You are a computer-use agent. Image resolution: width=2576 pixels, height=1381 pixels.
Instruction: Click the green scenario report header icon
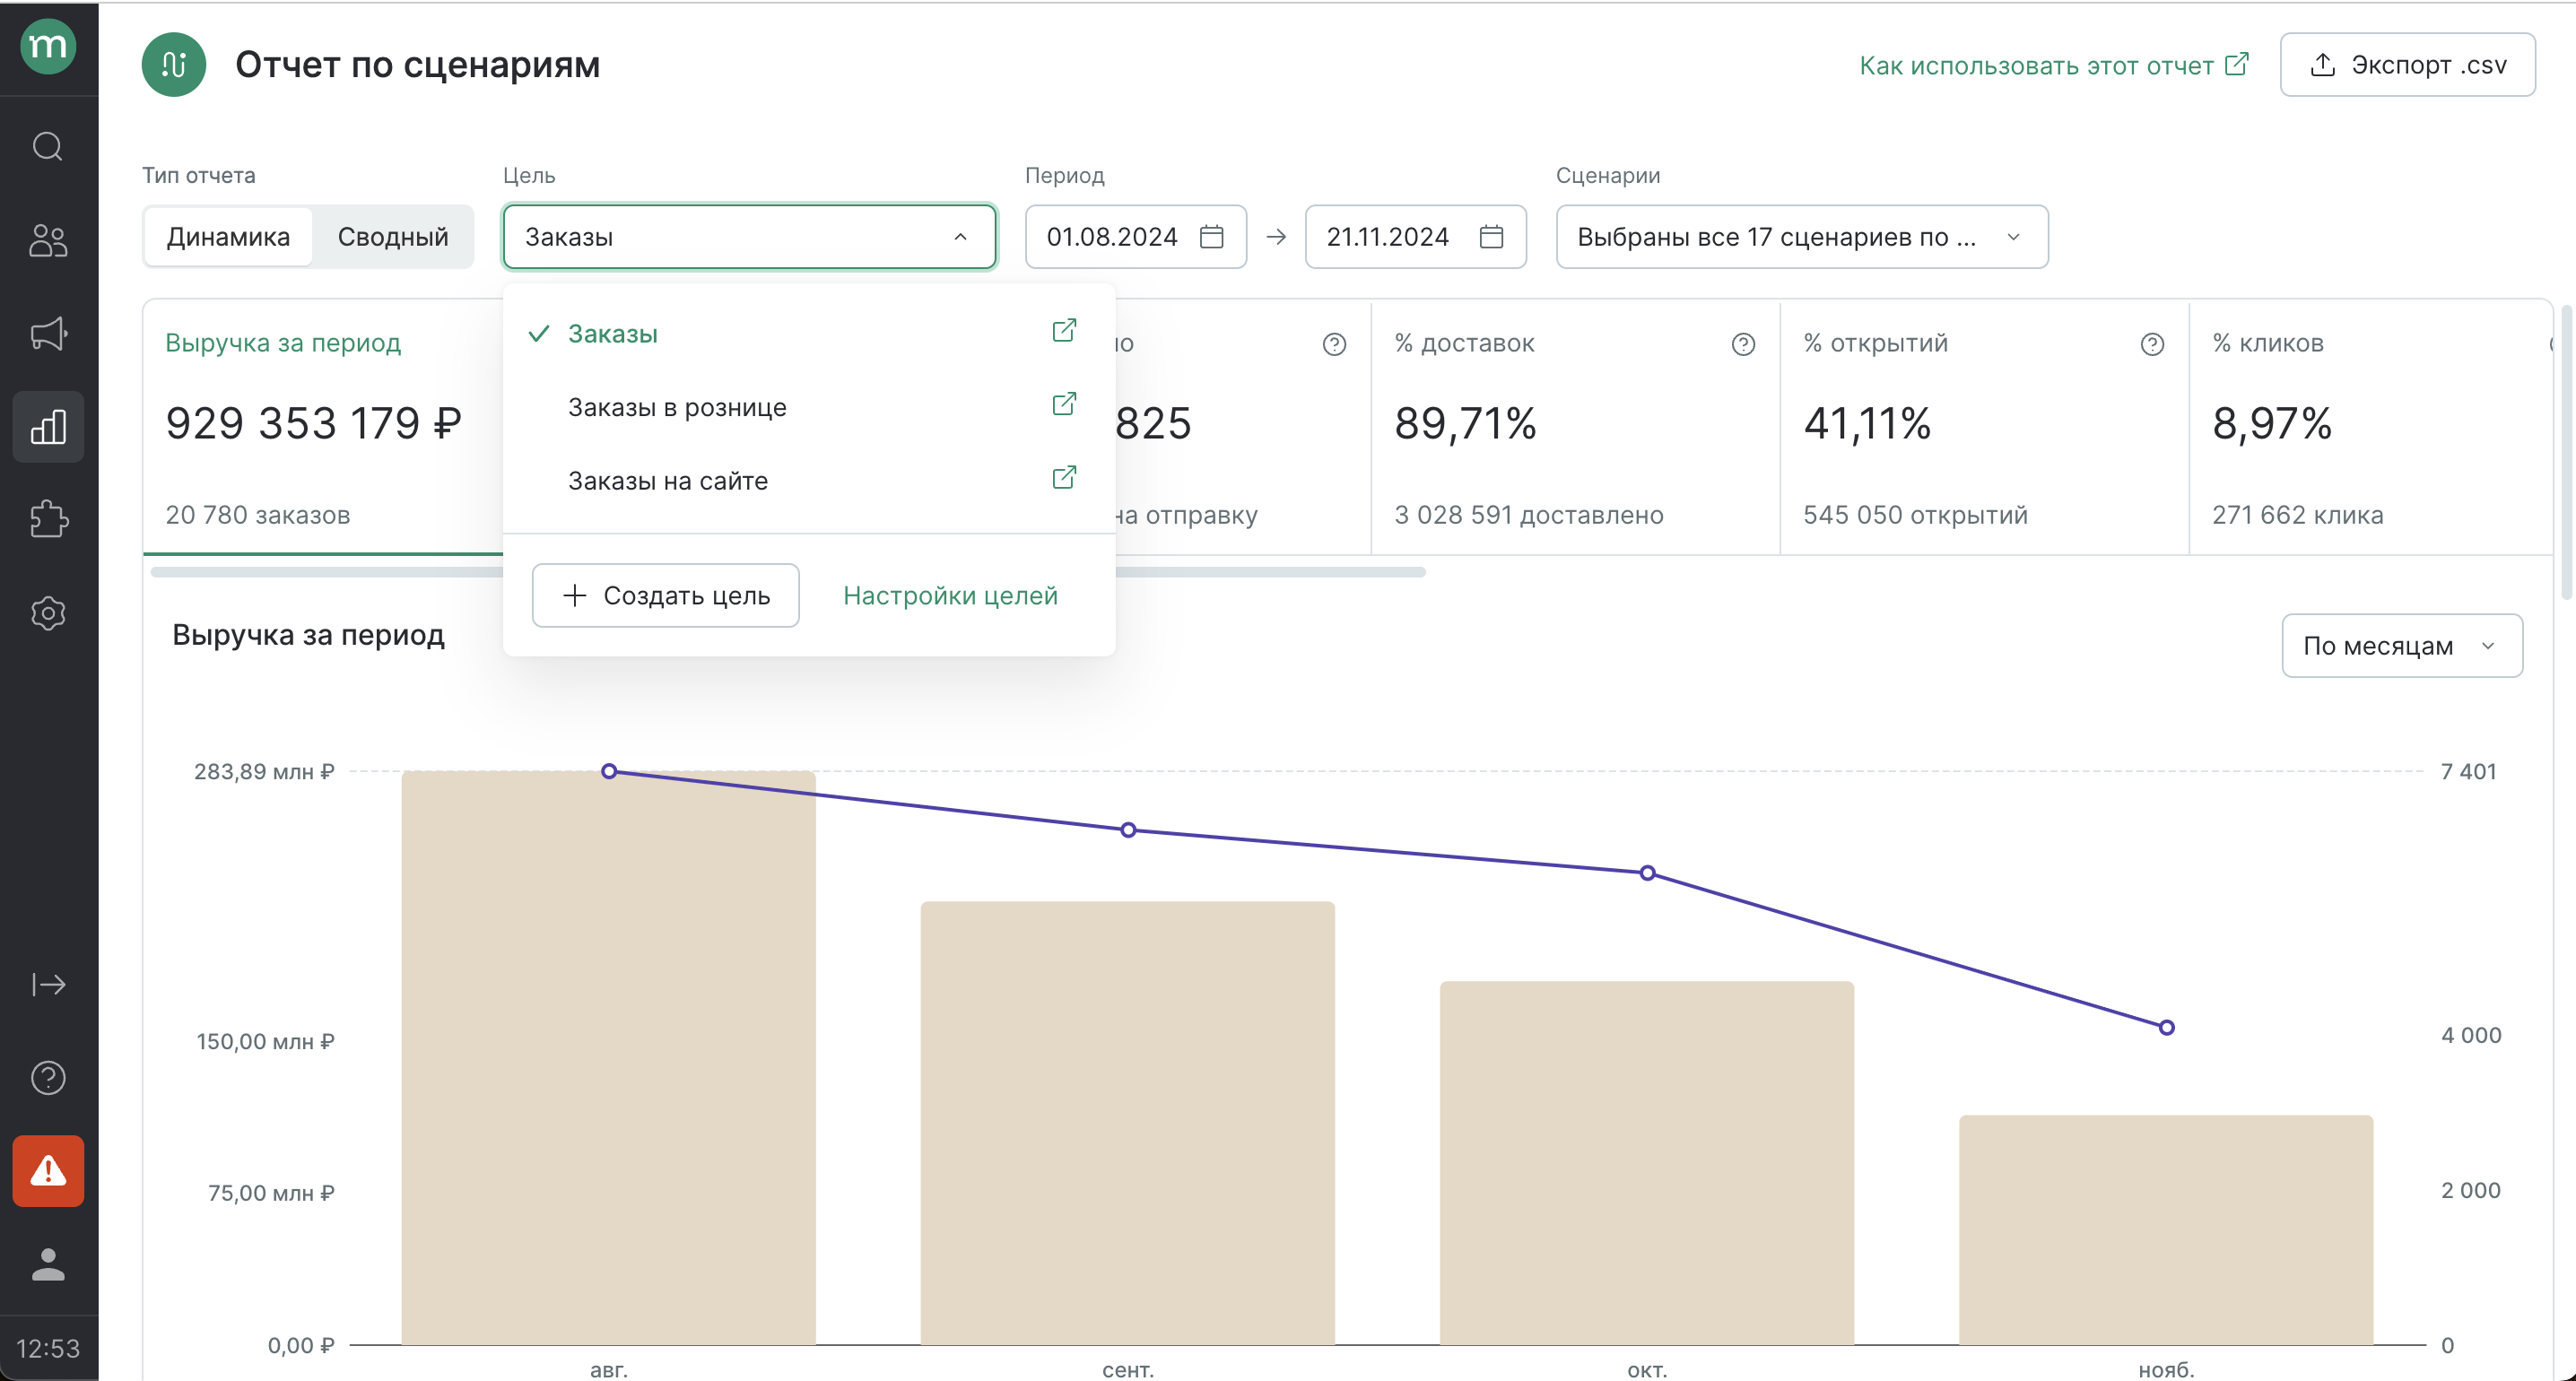click(174, 65)
